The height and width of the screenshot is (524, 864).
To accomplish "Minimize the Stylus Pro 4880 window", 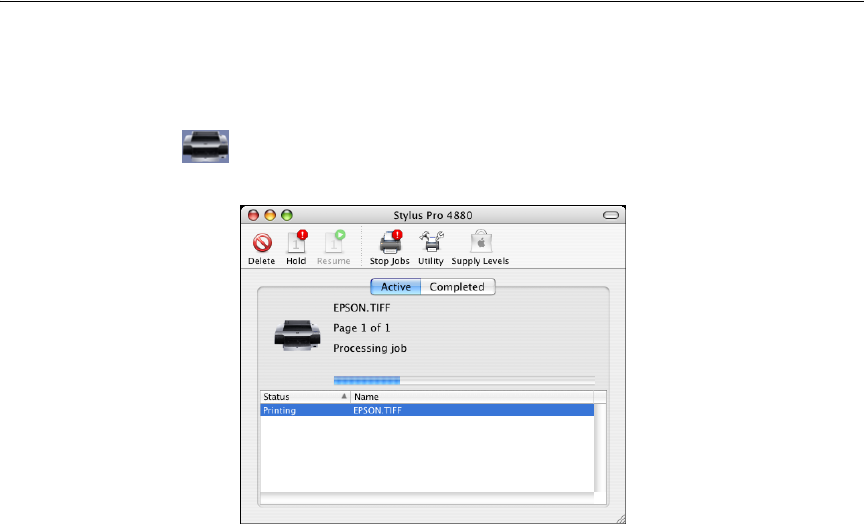I will [x=270, y=215].
